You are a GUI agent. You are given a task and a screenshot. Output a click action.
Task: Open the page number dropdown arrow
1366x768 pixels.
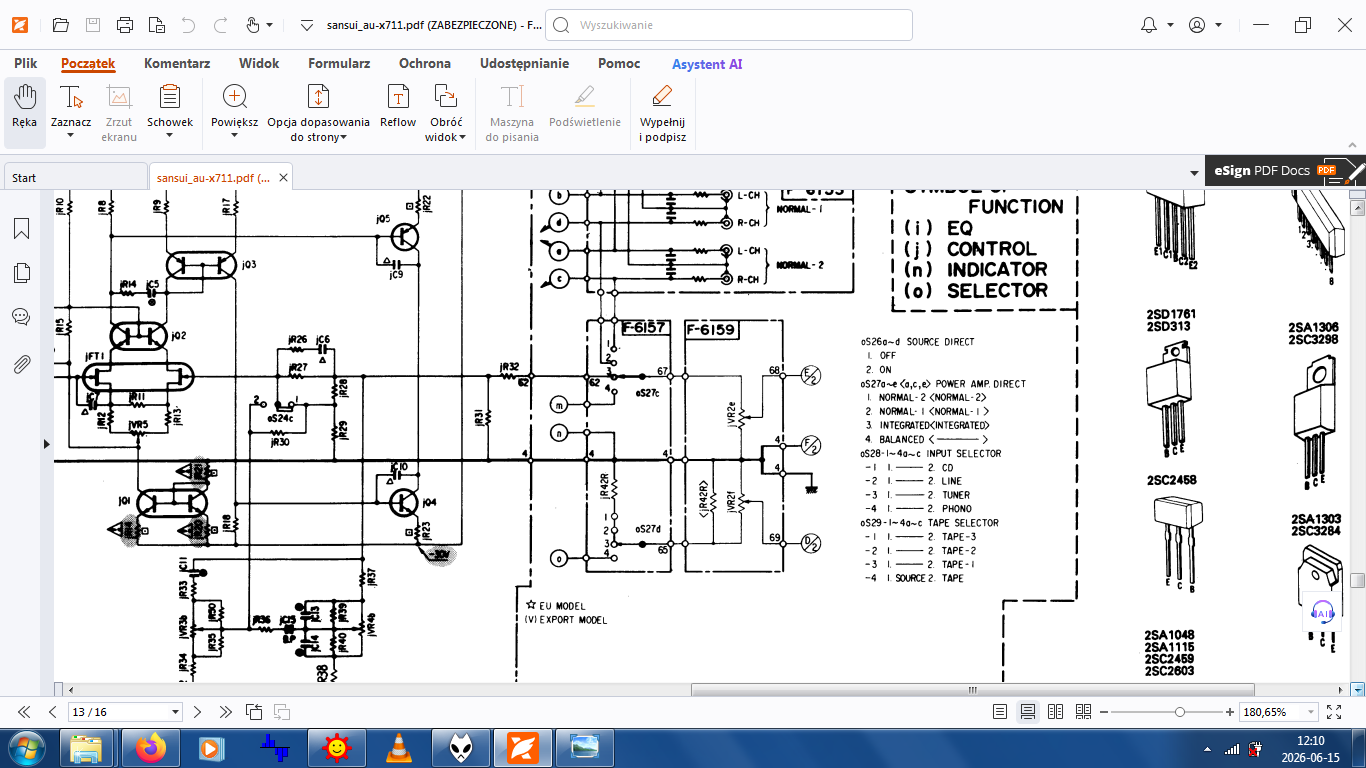(176, 713)
